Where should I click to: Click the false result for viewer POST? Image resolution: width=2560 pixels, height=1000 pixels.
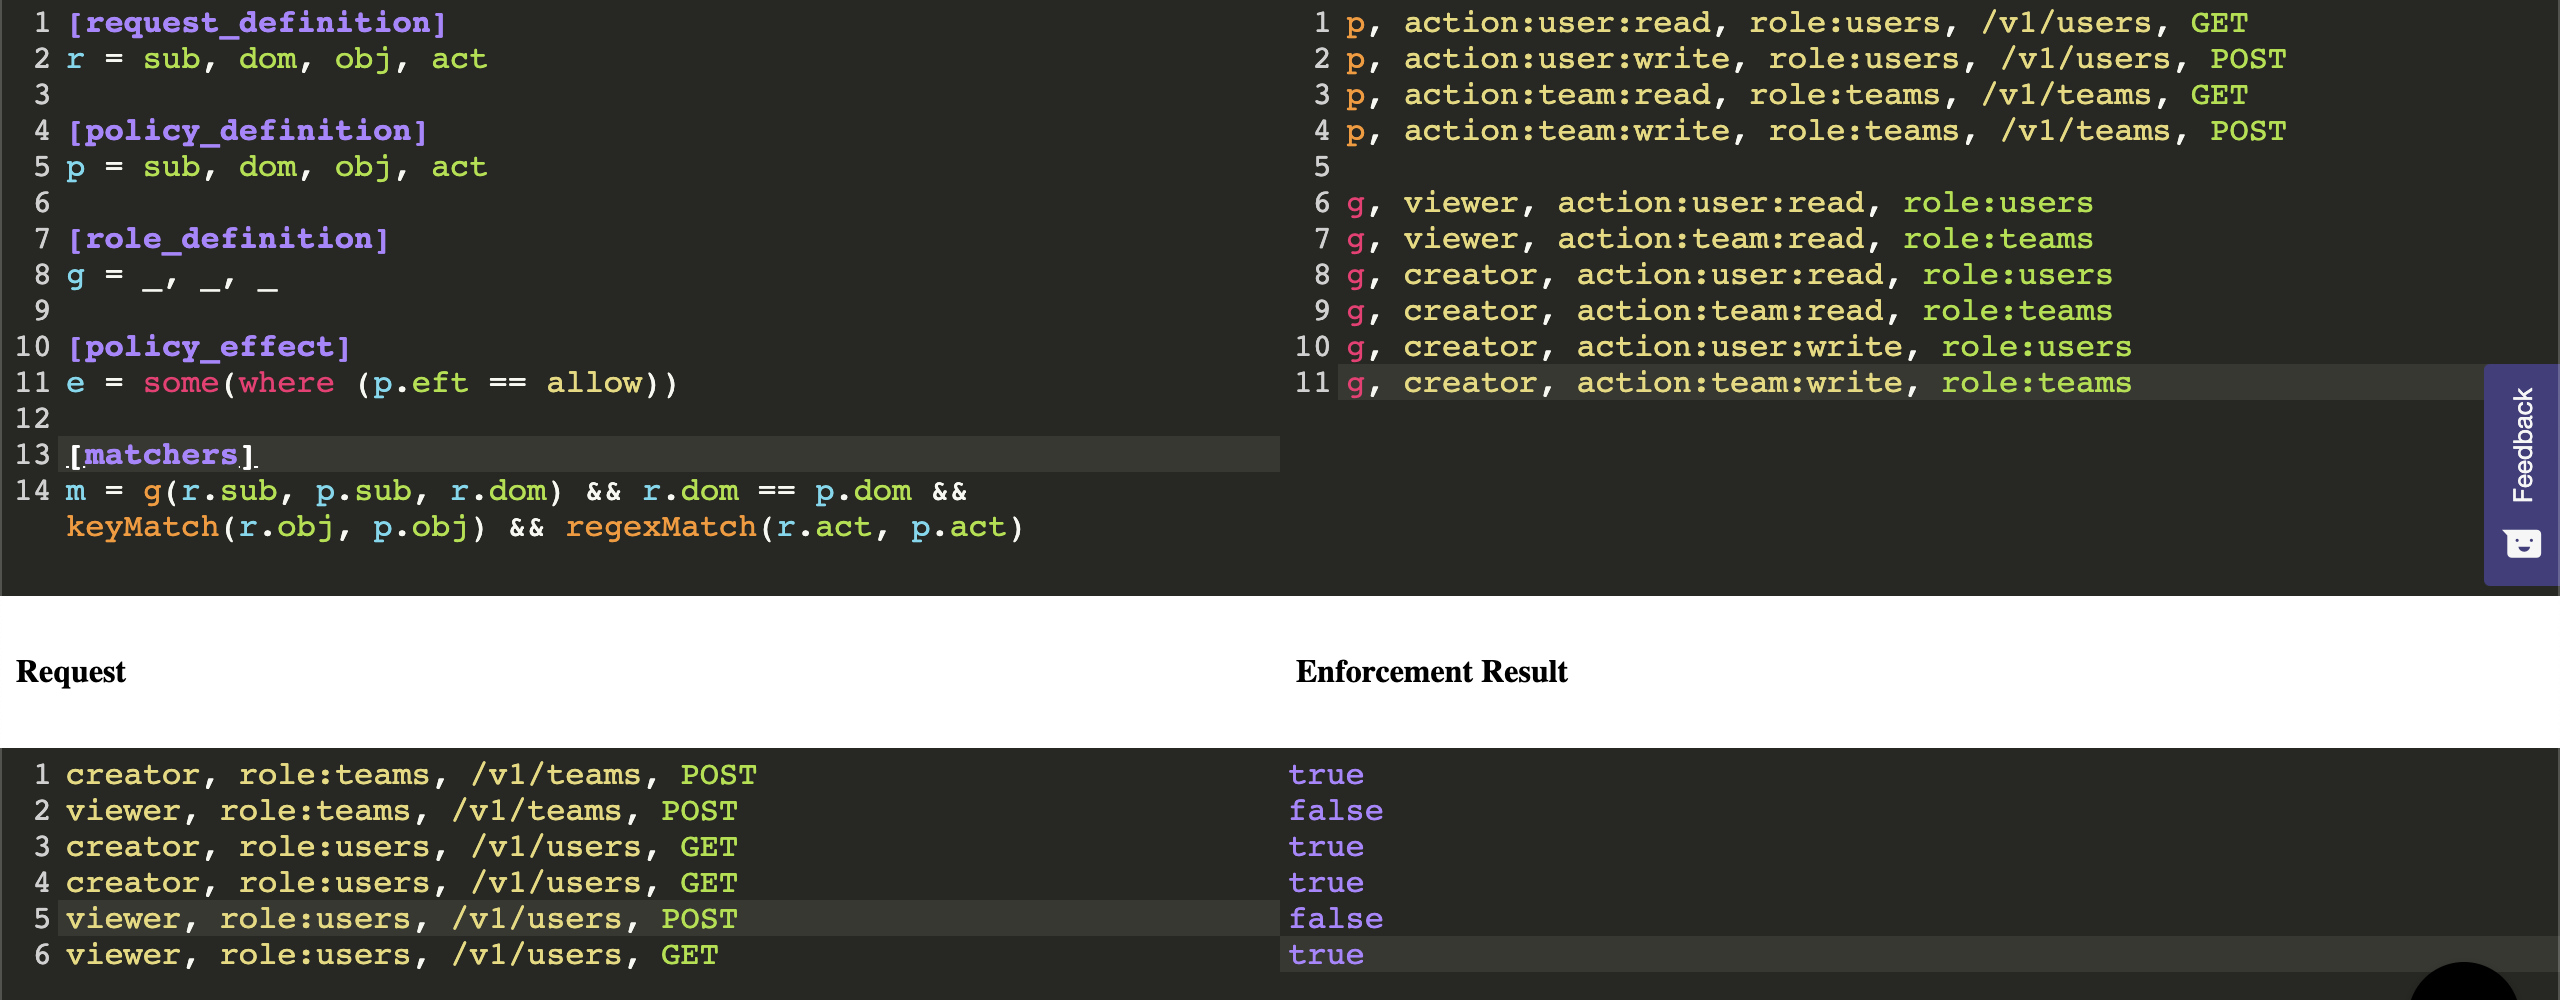[x=1336, y=918]
